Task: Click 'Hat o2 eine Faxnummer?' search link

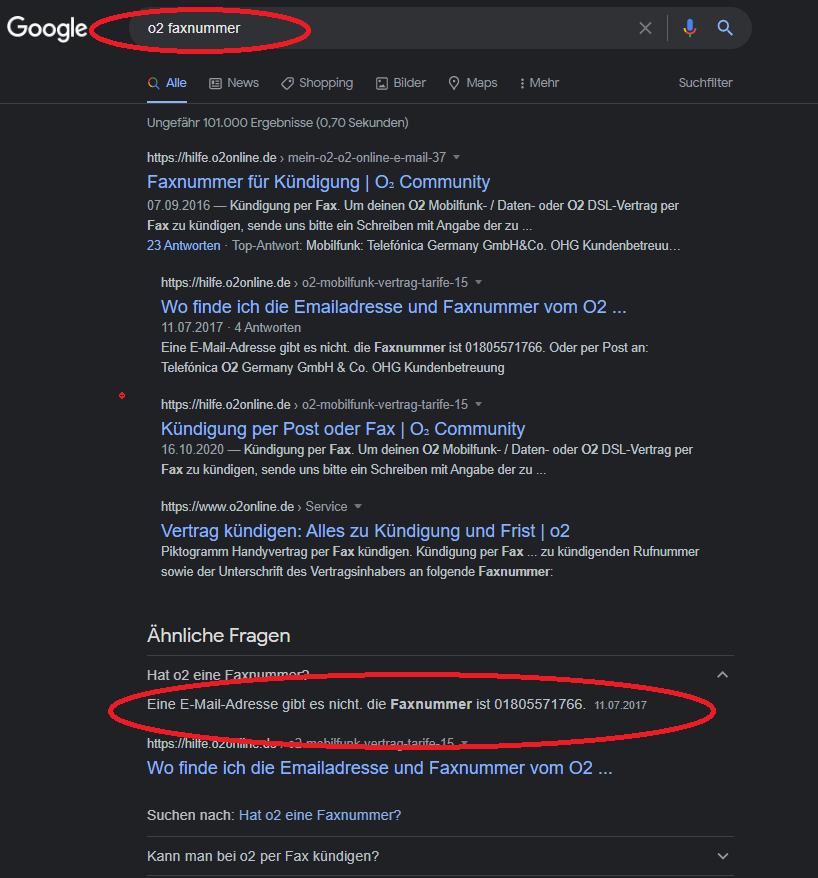Action: pyautogui.click(x=320, y=815)
